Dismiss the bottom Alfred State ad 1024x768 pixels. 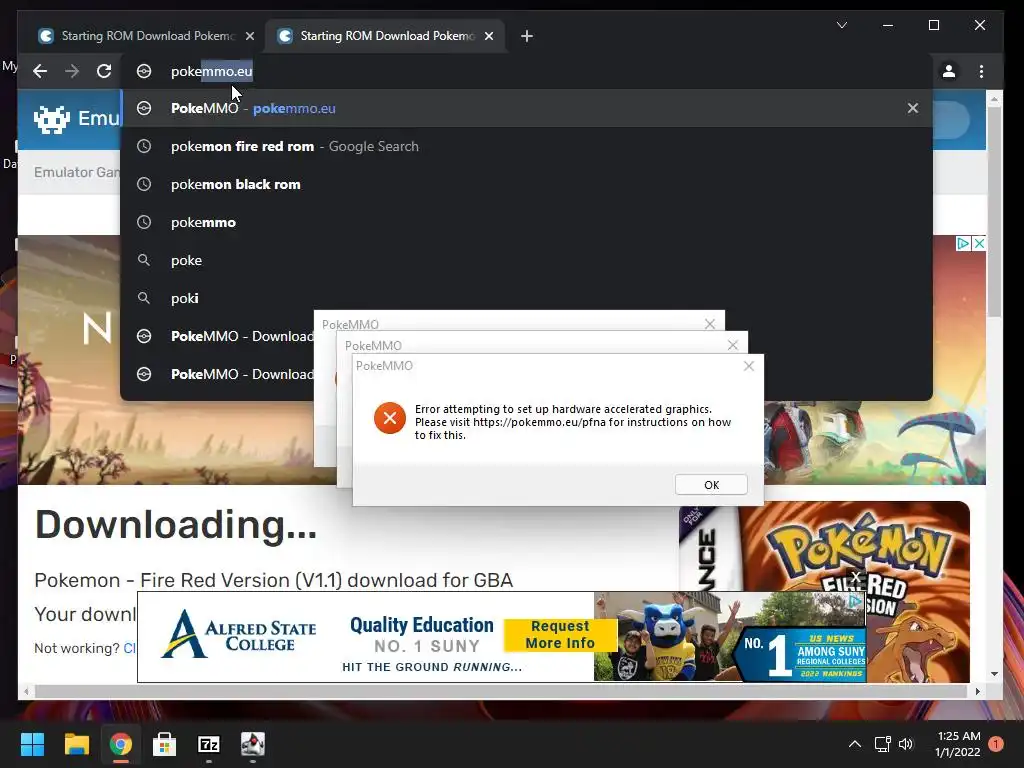click(856, 578)
